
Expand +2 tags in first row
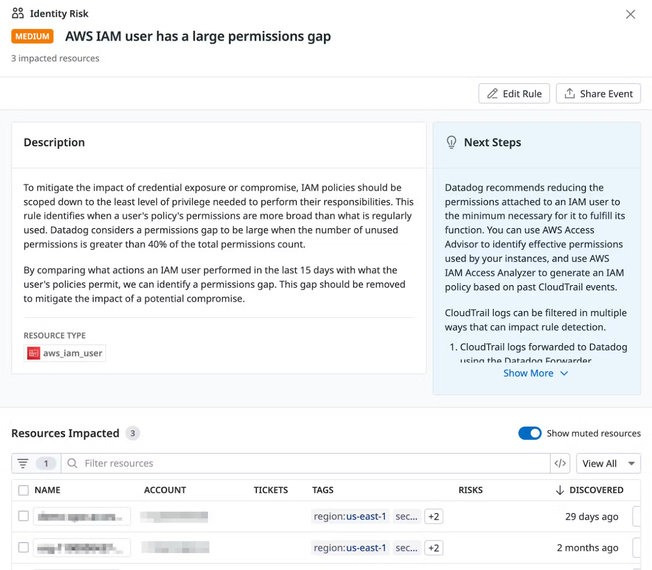pyautogui.click(x=433, y=517)
